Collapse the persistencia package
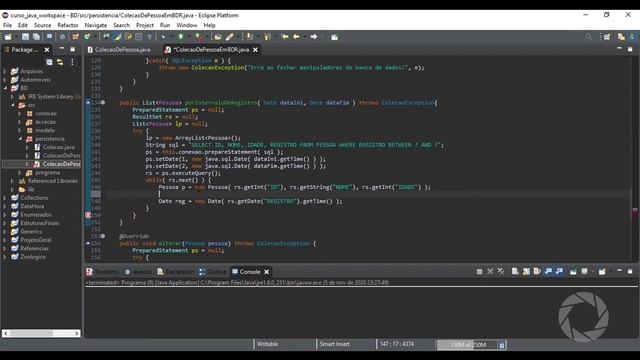The image size is (640, 360). [x=20, y=139]
